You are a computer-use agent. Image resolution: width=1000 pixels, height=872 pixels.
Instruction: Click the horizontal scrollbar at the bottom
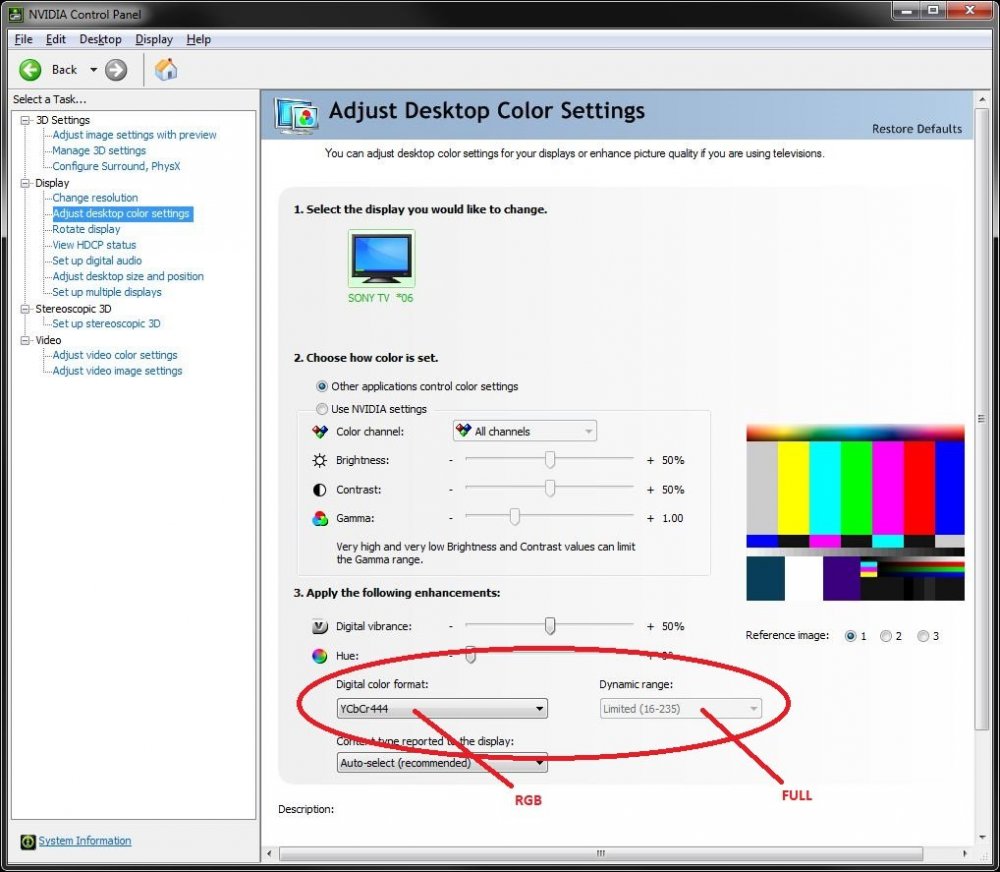(x=601, y=854)
